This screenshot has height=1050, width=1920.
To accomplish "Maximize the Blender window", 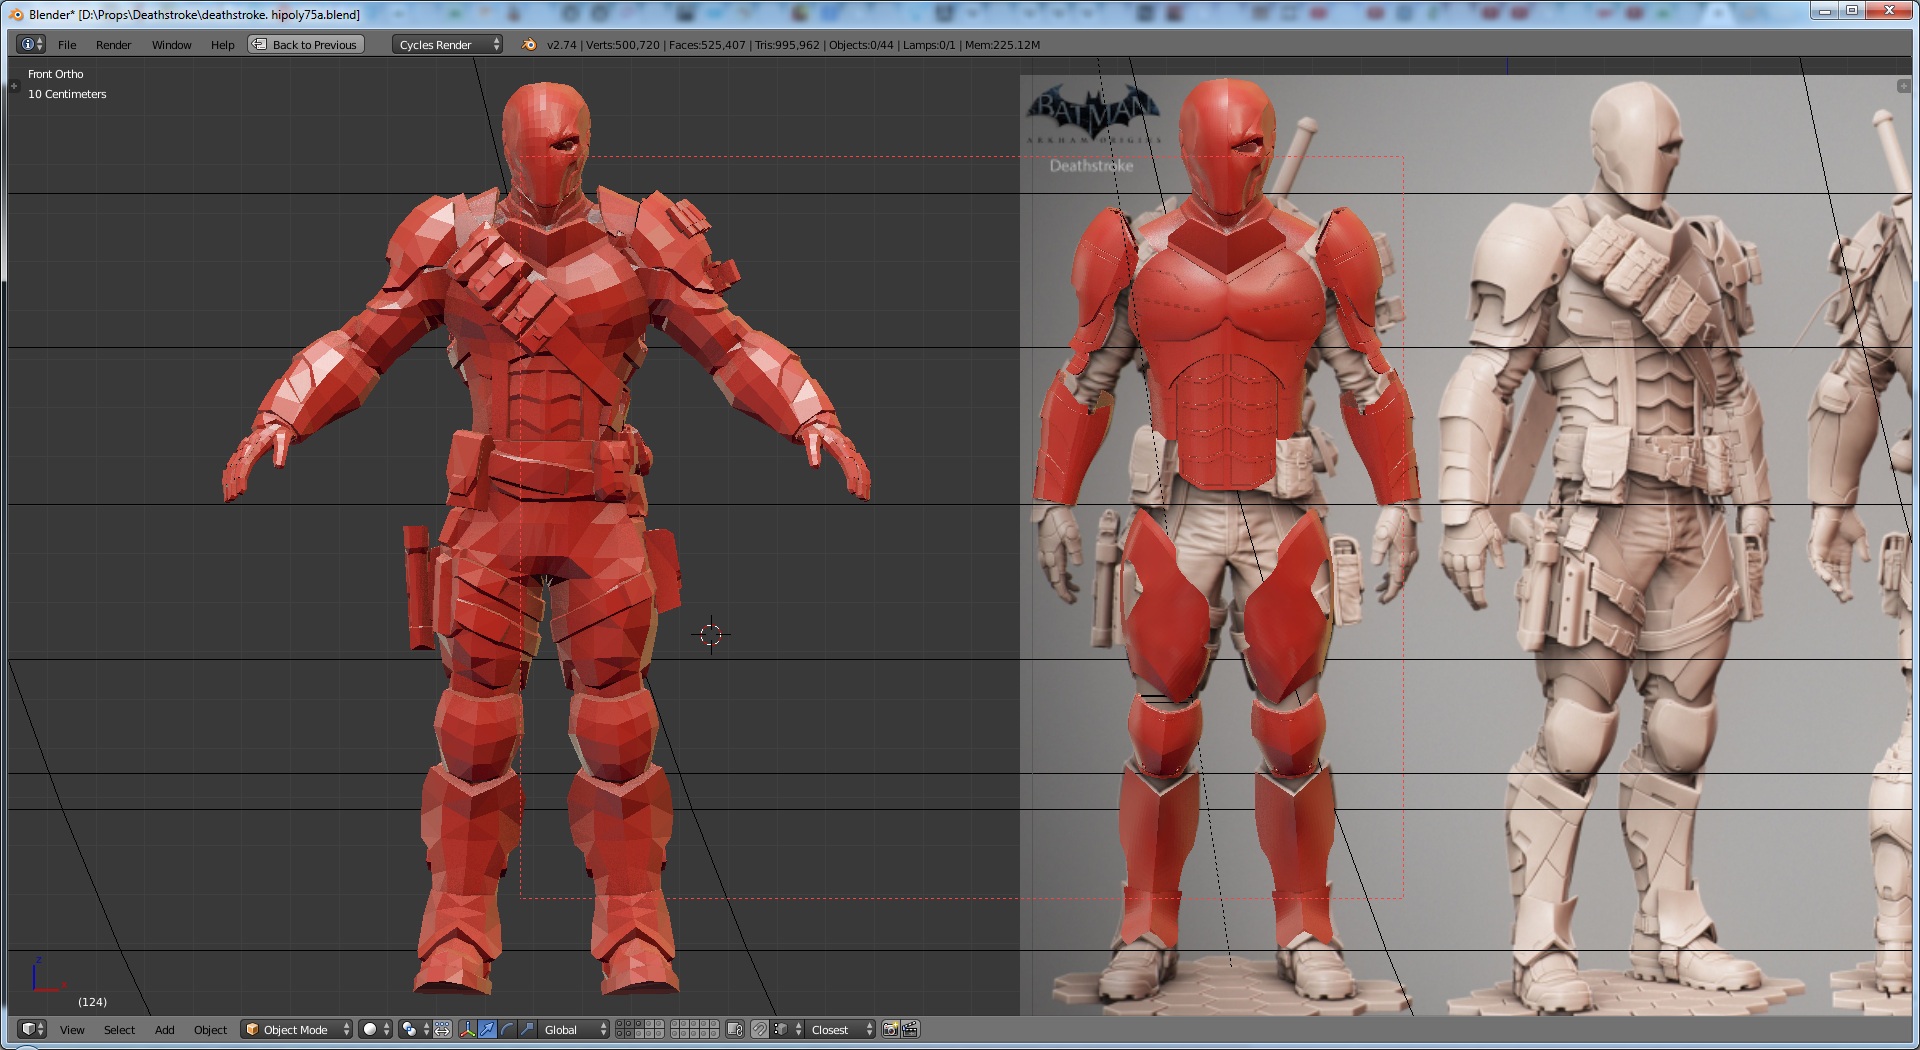I will pos(1852,10).
